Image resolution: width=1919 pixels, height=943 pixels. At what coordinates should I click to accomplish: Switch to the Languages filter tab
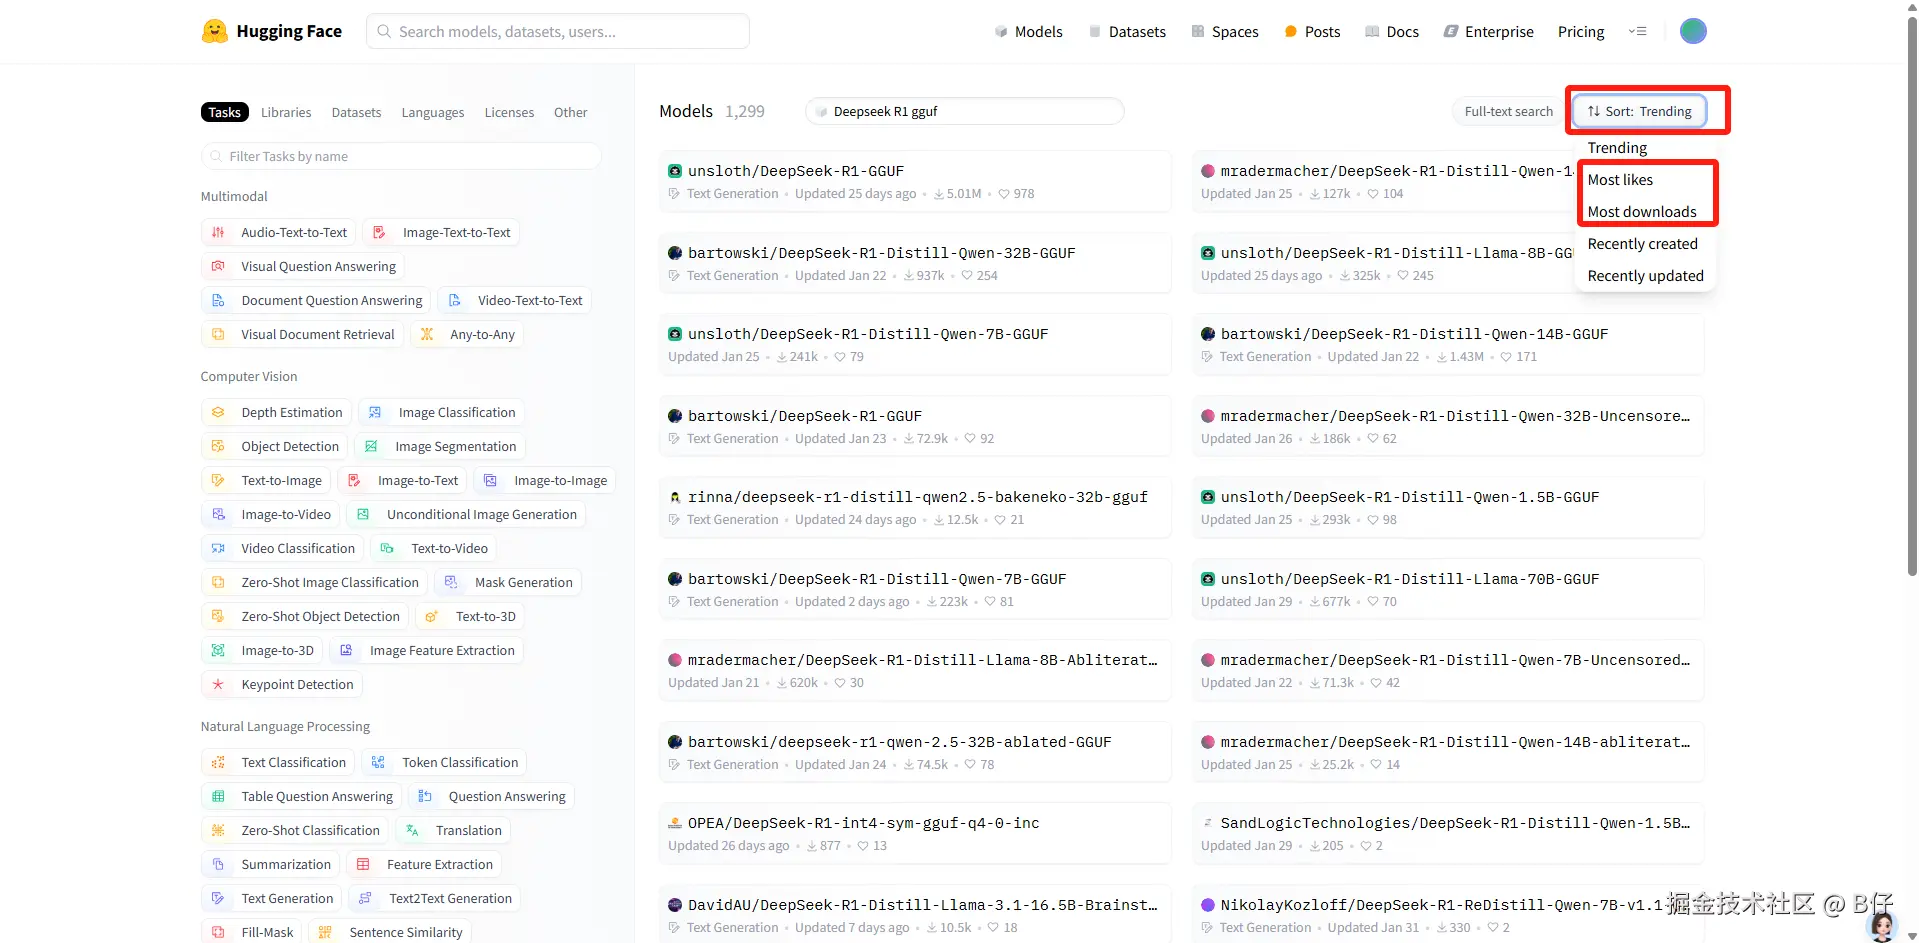pyautogui.click(x=433, y=113)
